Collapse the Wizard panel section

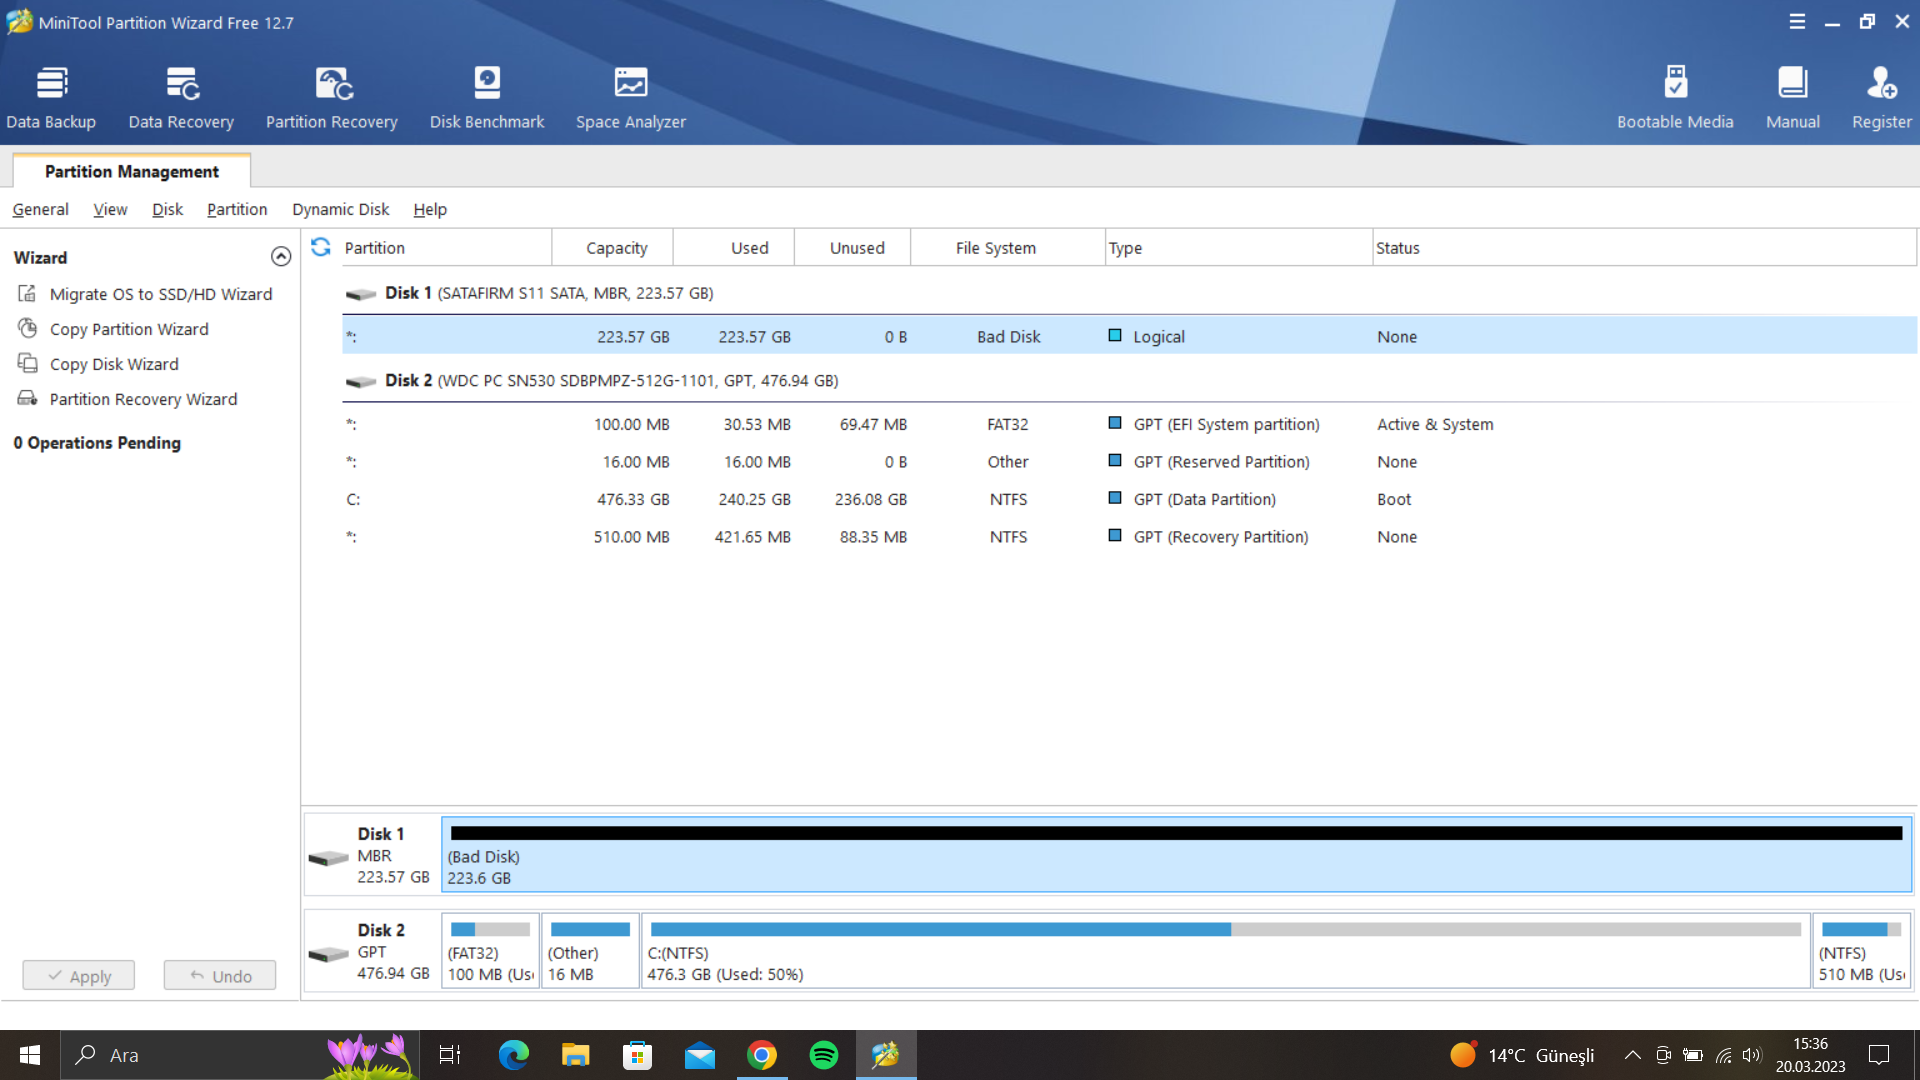[281, 257]
